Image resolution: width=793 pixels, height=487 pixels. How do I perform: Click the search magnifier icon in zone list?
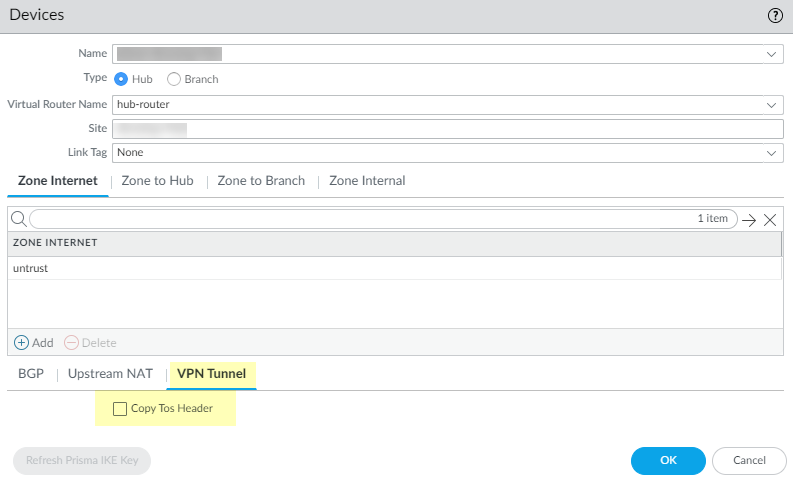click(x=18, y=219)
